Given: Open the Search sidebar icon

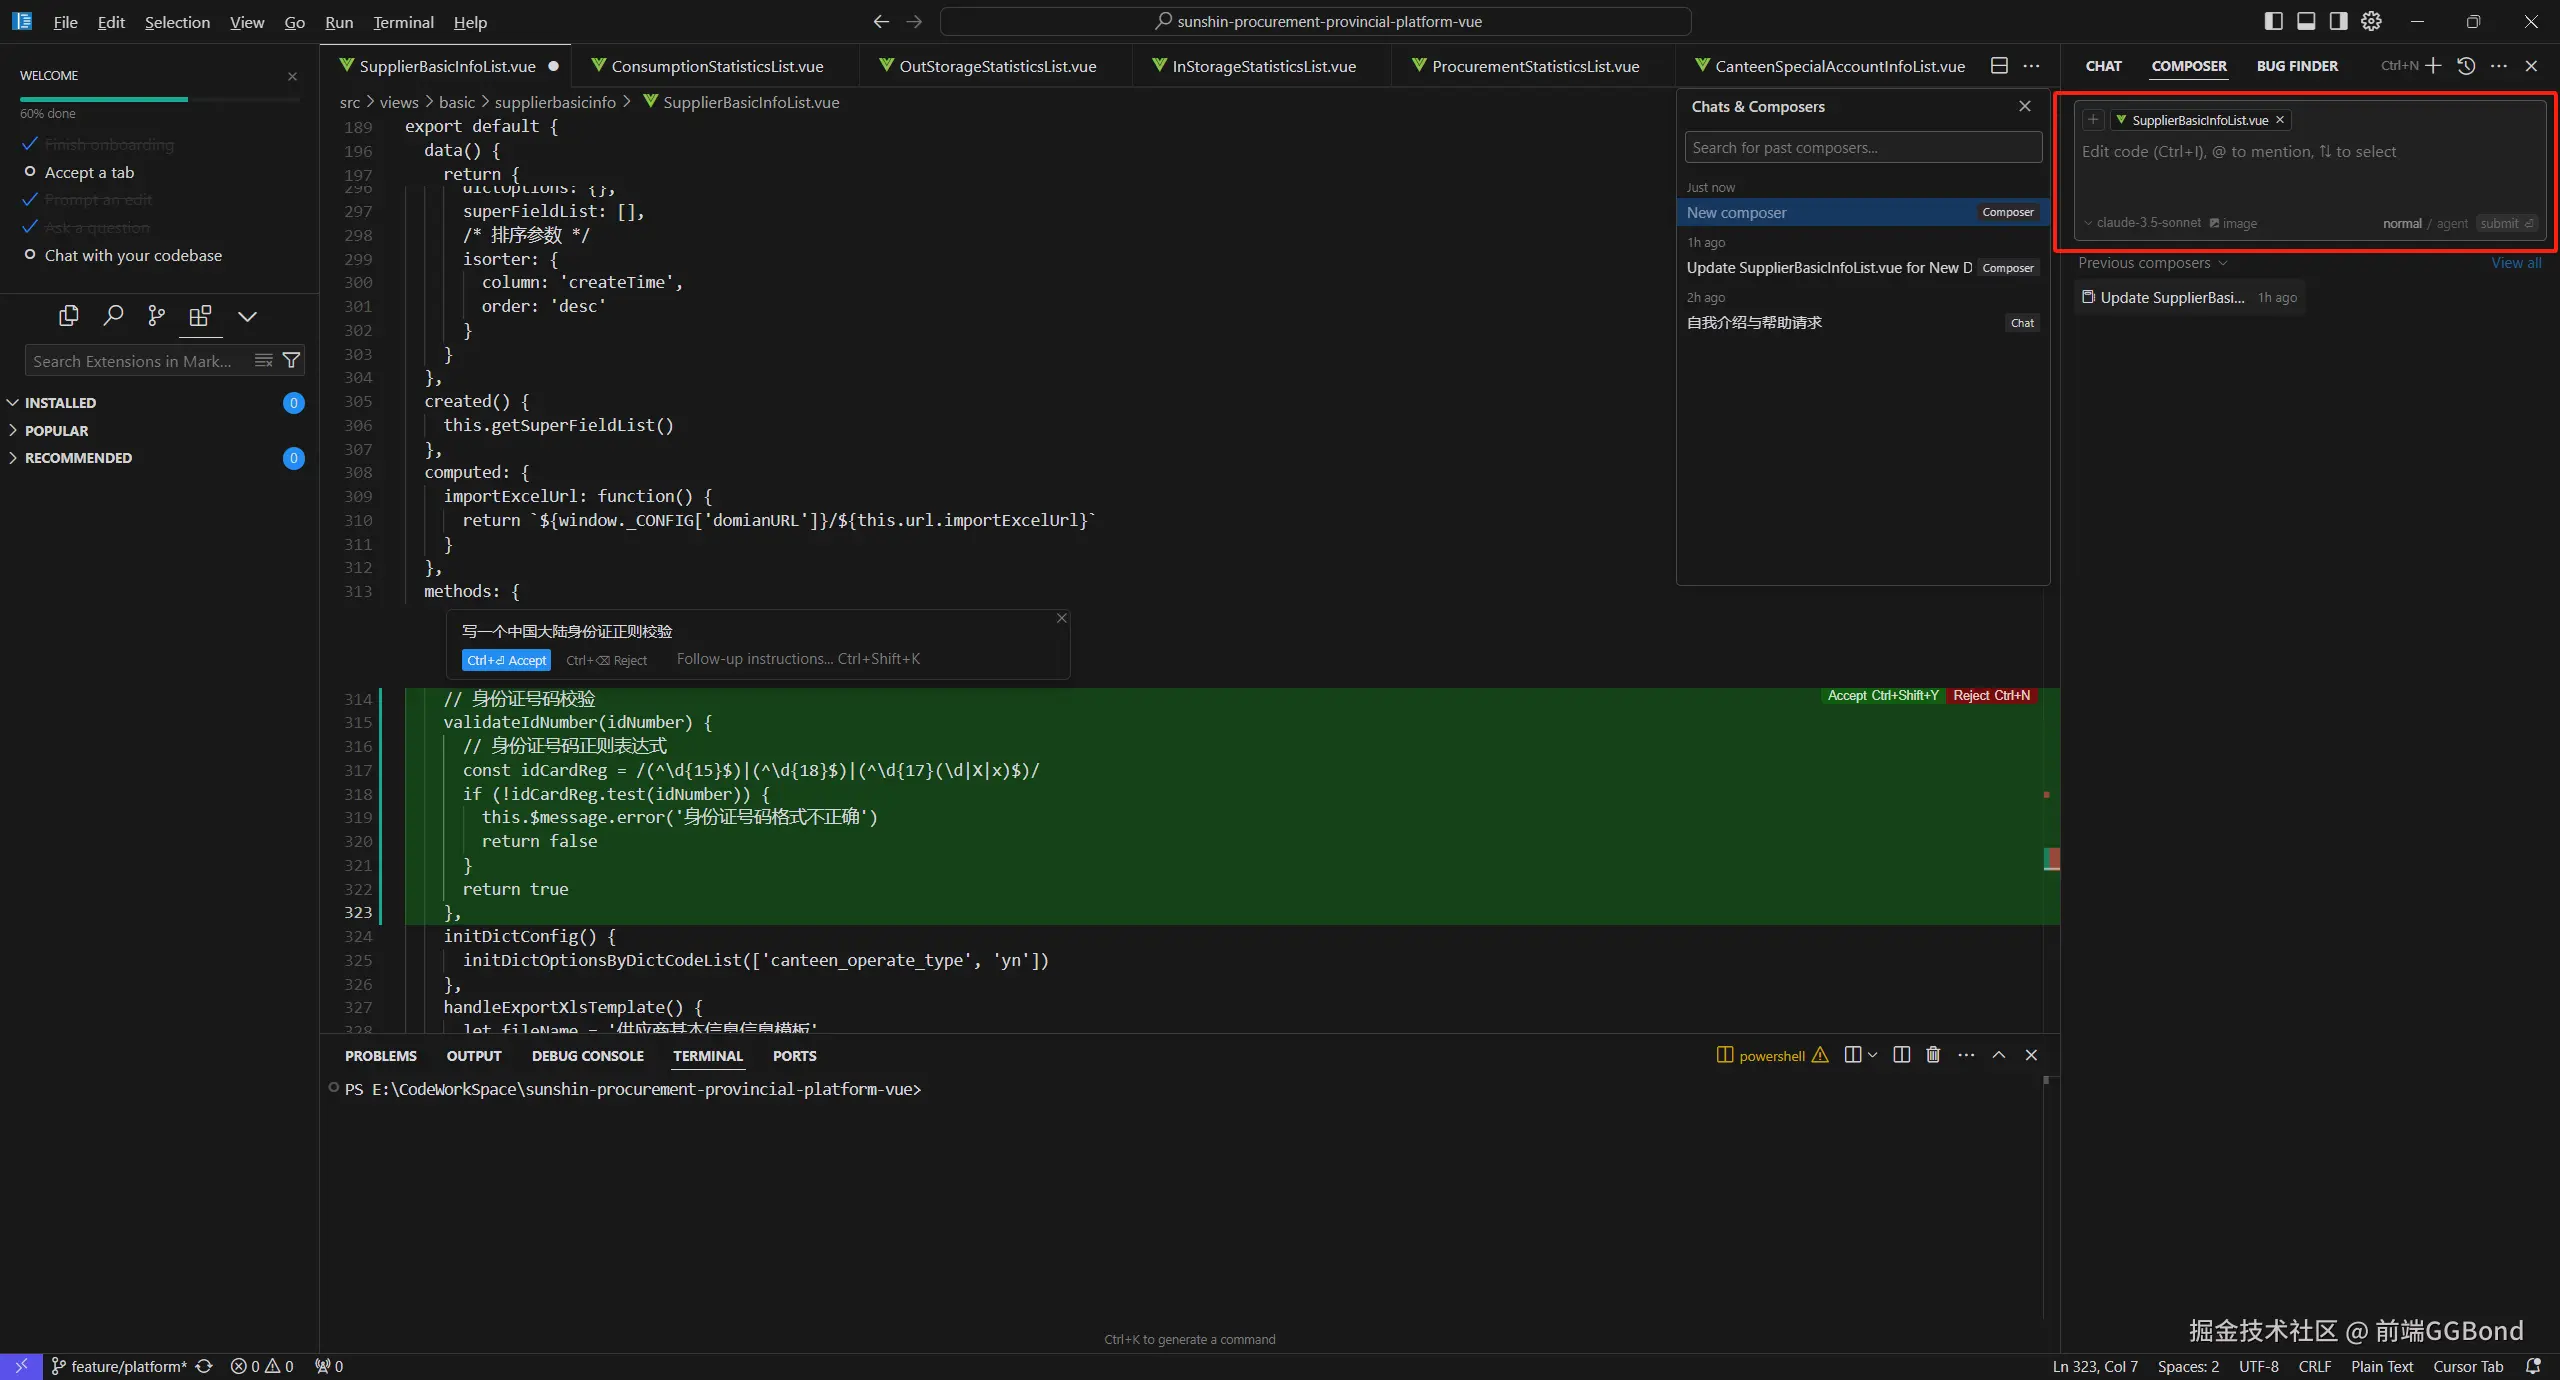Looking at the screenshot, I should pyautogui.click(x=113, y=316).
